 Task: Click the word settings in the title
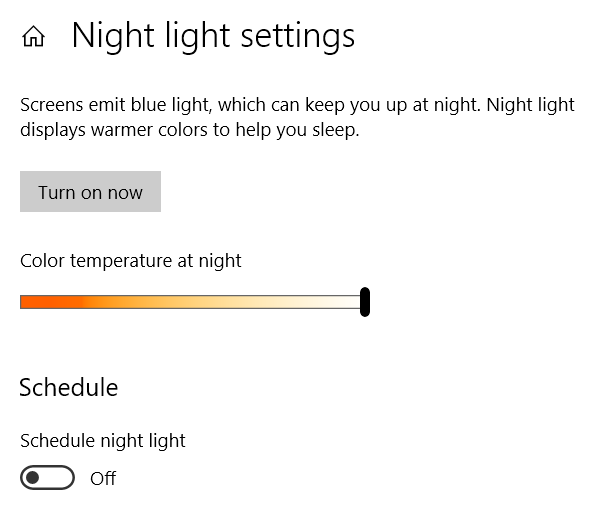(298, 37)
